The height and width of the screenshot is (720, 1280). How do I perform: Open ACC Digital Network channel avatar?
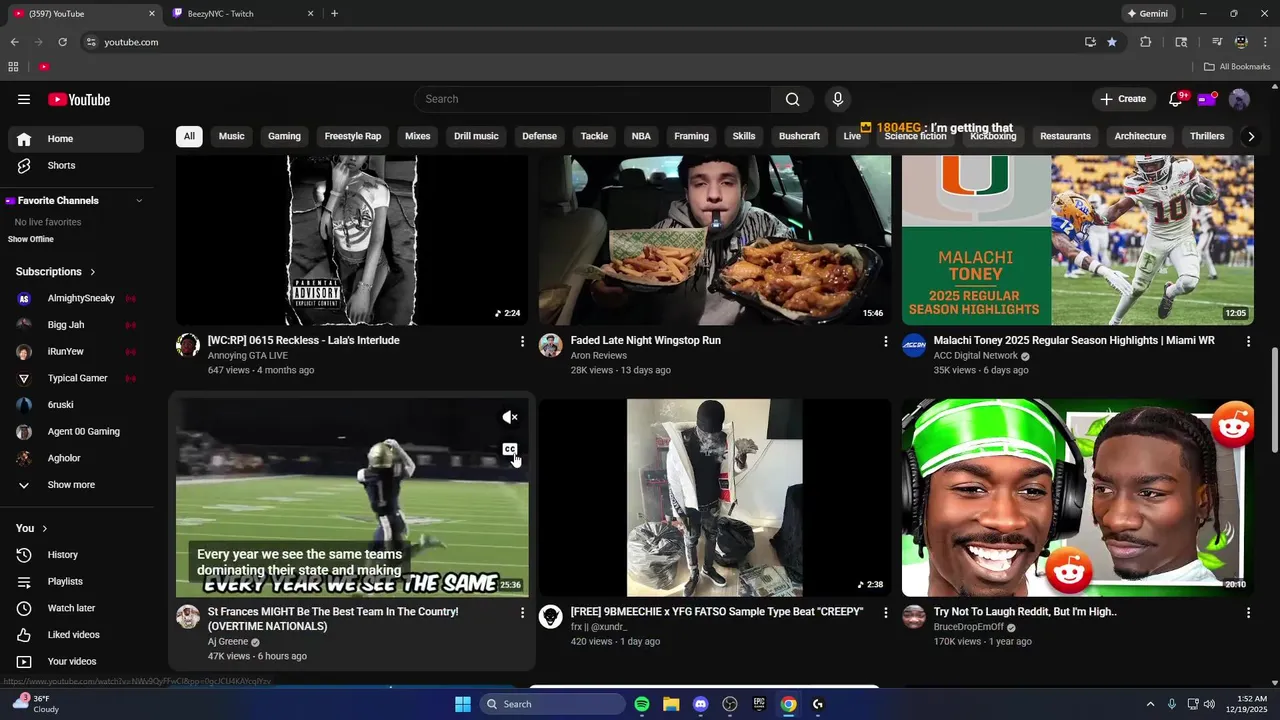pyautogui.click(x=914, y=346)
